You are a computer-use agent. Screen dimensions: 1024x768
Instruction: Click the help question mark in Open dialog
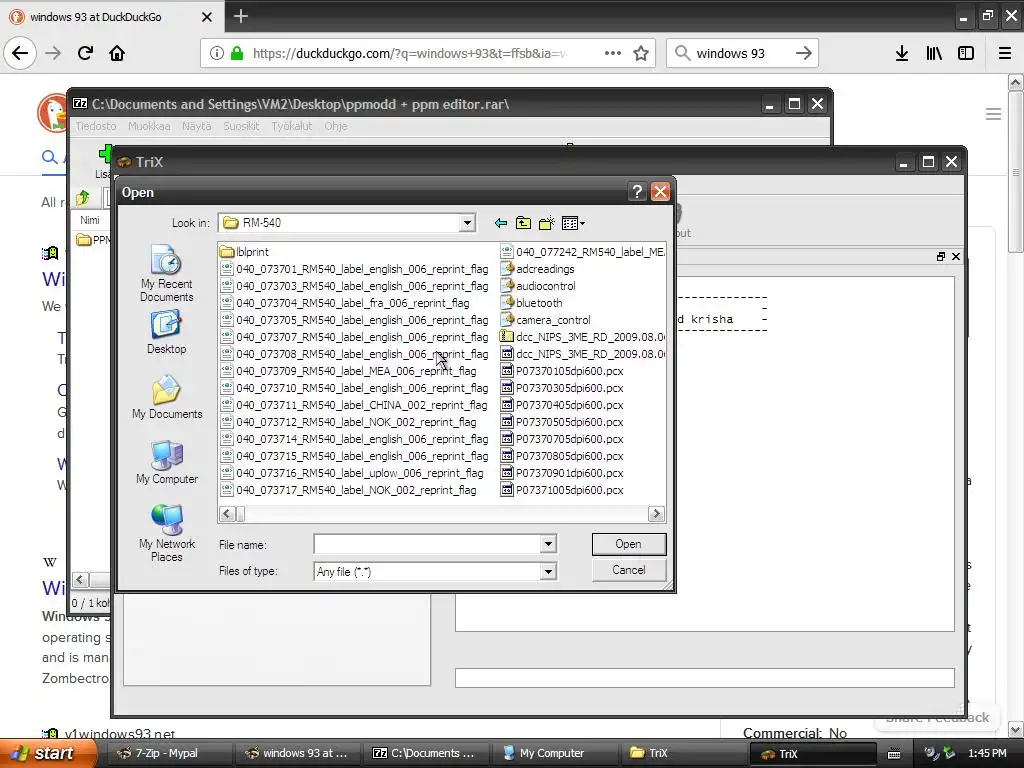click(637, 191)
